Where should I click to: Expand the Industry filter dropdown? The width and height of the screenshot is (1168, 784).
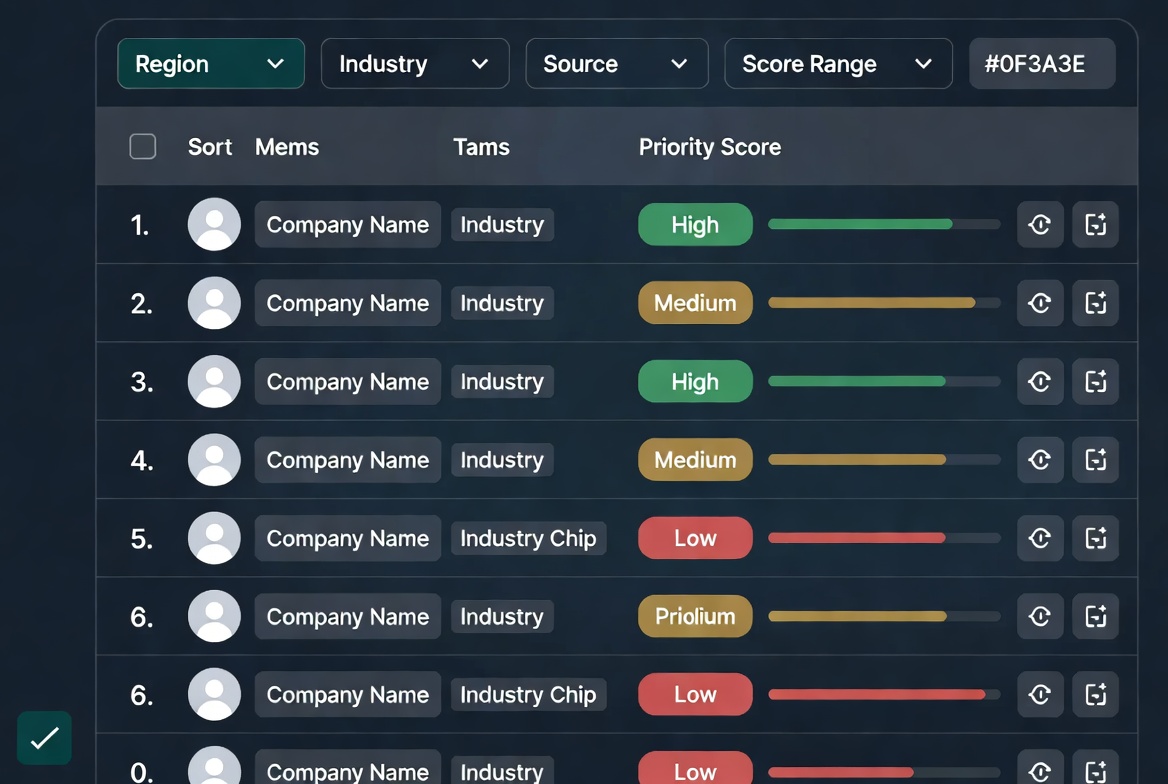pyautogui.click(x=415, y=63)
